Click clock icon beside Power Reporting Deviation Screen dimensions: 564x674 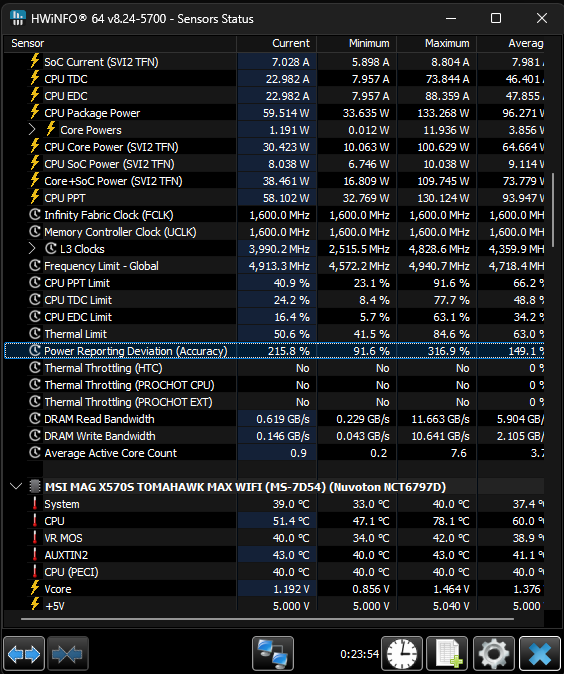35,351
